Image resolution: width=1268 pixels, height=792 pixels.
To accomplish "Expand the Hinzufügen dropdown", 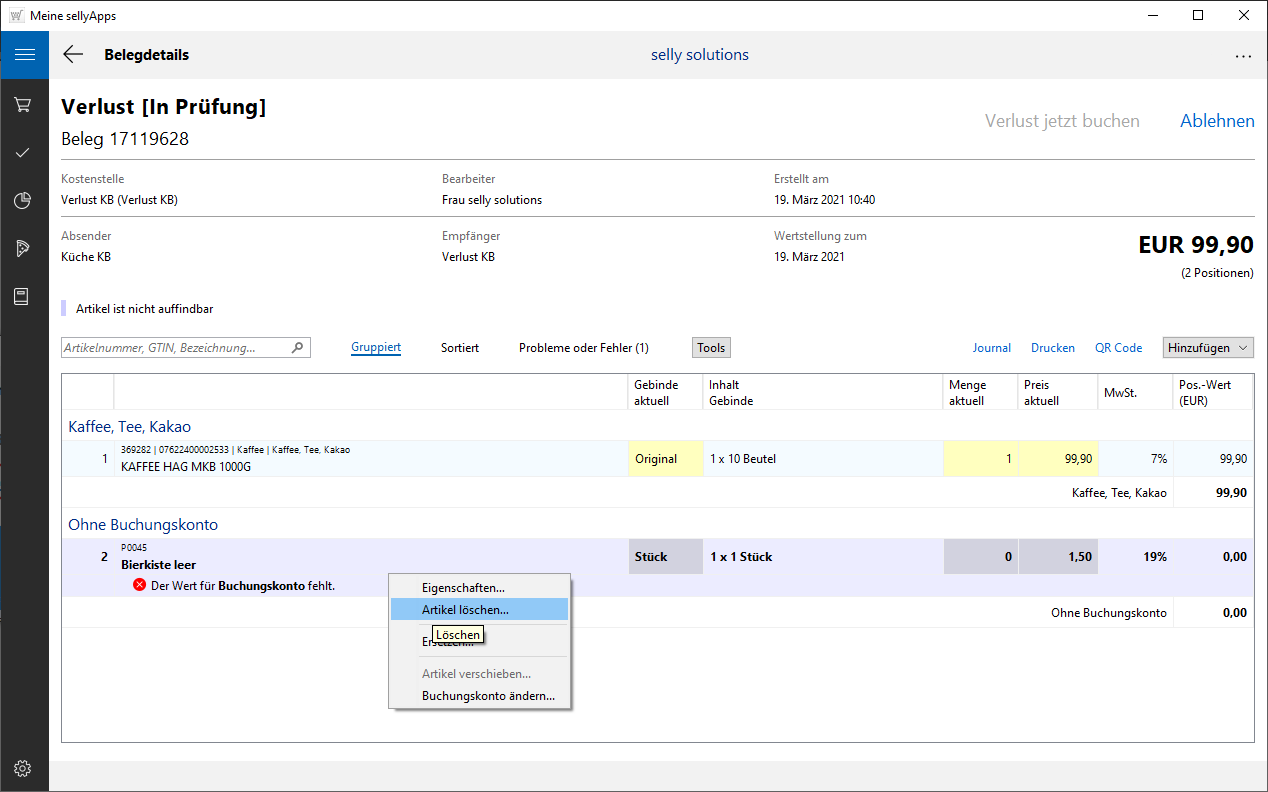I will pos(1208,348).
